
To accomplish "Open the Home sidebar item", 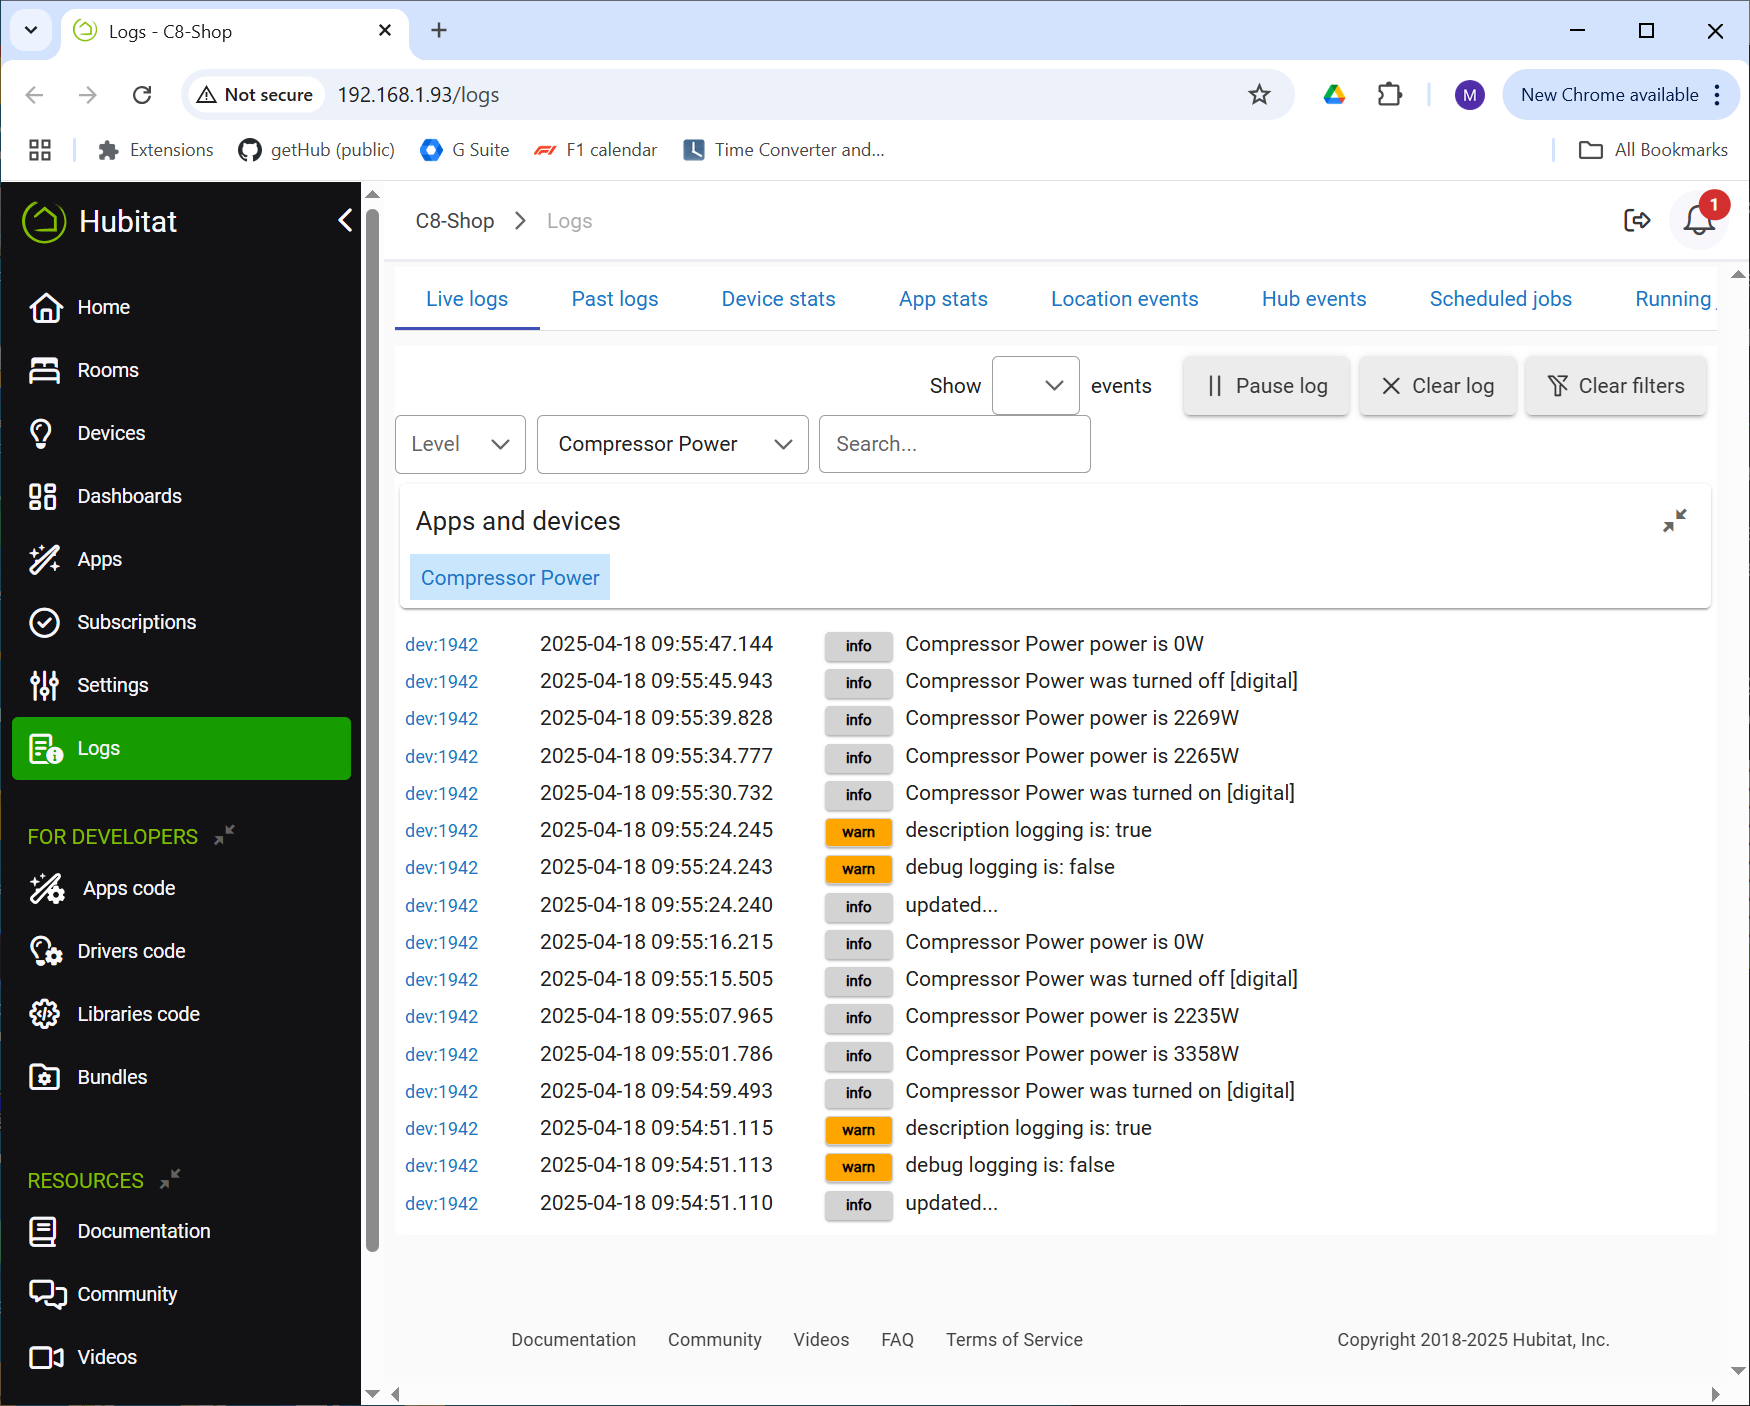I will [181, 307].
